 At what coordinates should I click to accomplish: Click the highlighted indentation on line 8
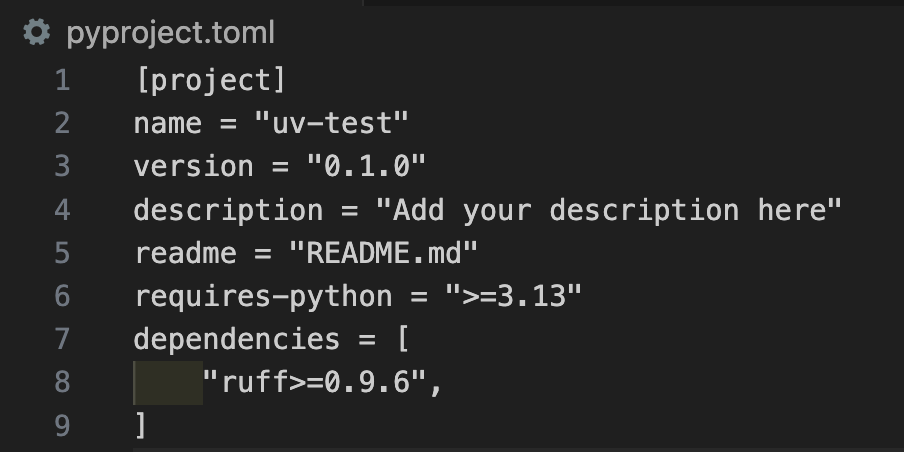(x=168, y=383)
